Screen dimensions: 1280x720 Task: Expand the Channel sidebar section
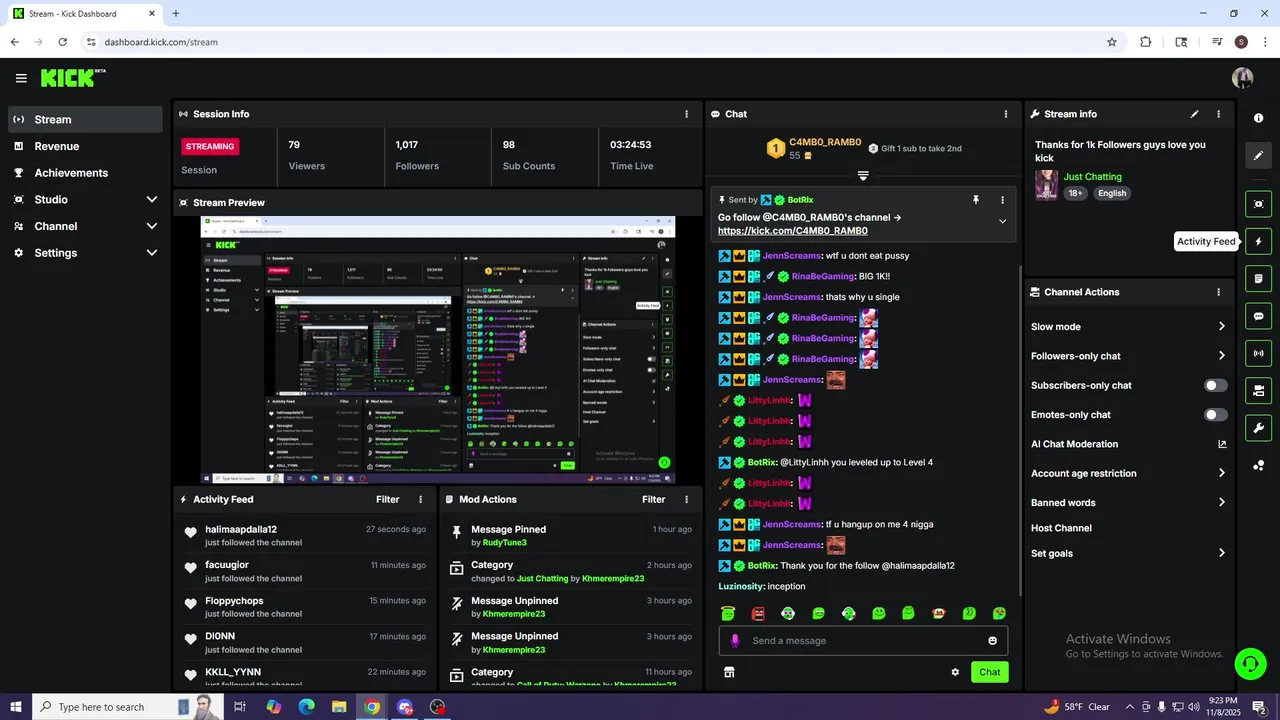click(x=152, y=226)
